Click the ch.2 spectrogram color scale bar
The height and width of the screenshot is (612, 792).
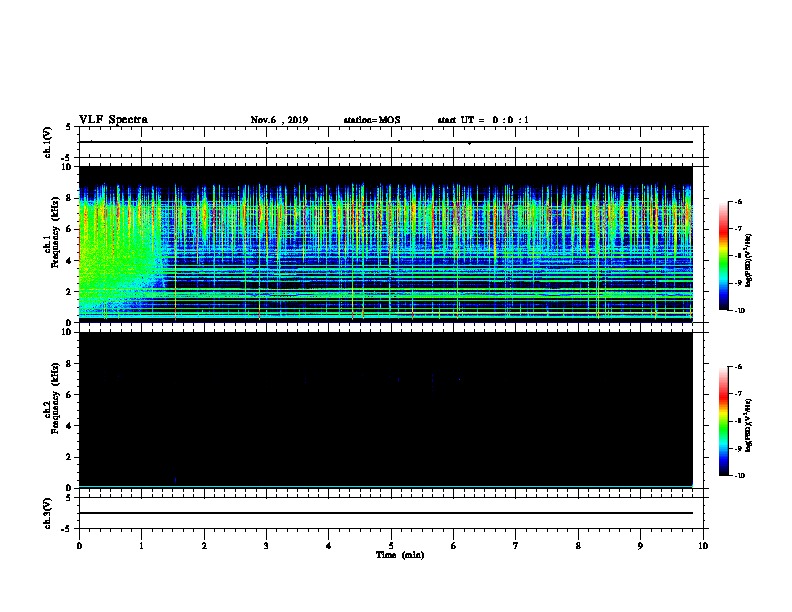click(724, 421)
